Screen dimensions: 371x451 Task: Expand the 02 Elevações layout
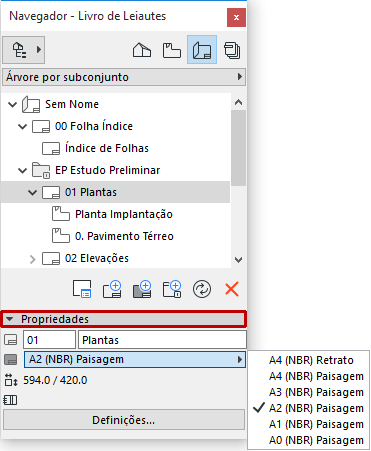[32, 259]
